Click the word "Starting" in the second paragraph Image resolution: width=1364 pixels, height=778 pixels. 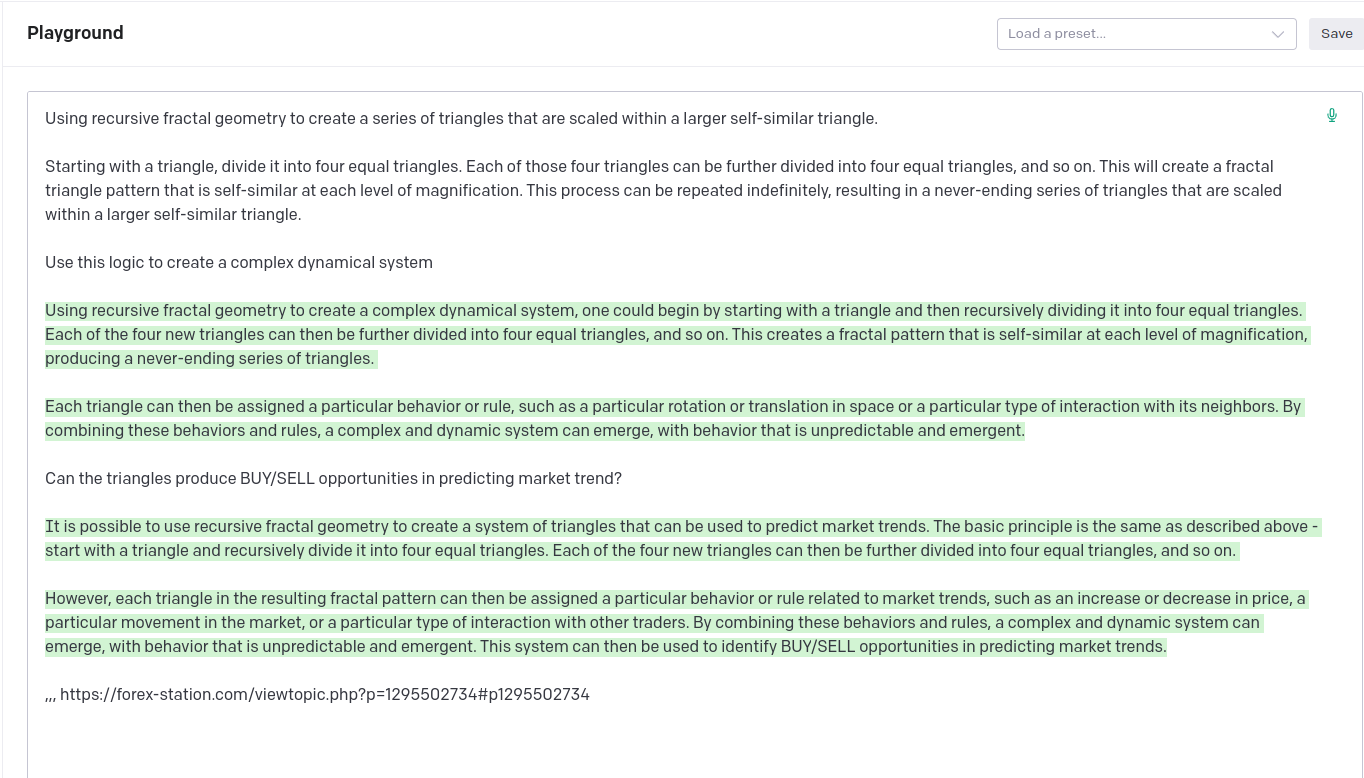click(76, 167)
